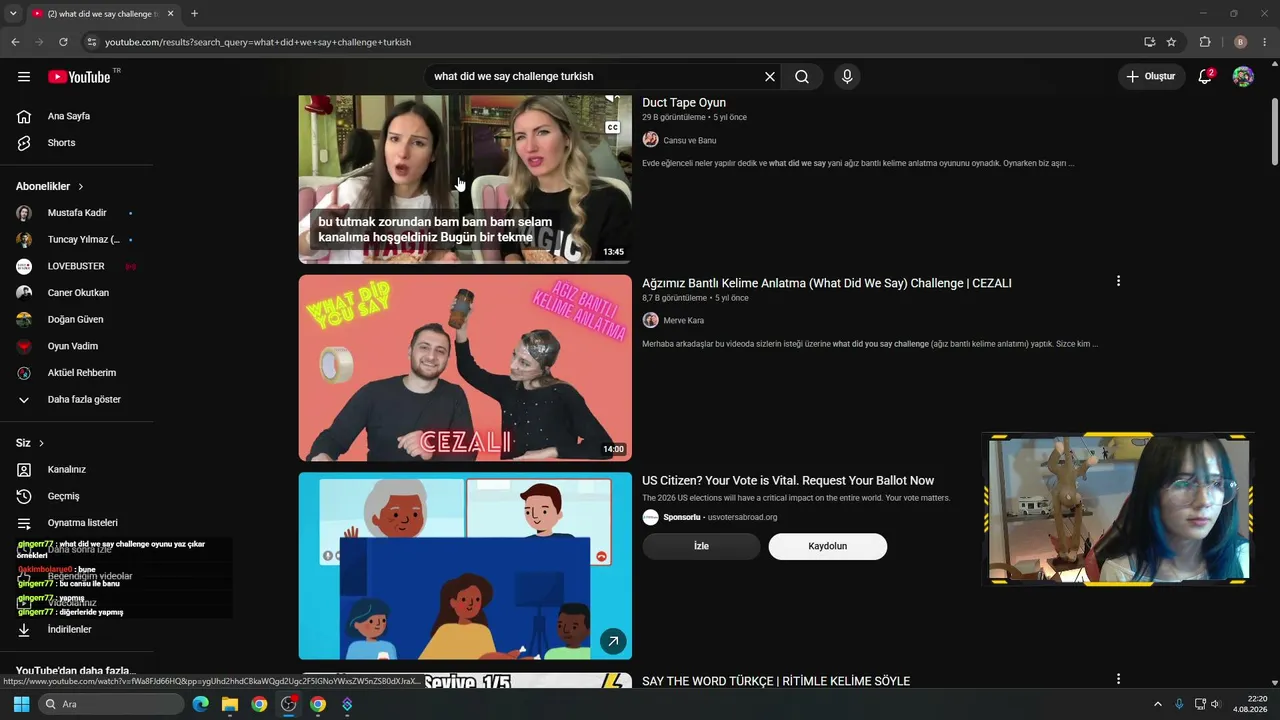1280x720 pixels.
Task: Click the install app icon in address bar
Action: pyautogui.click(x=1150, y=42)
